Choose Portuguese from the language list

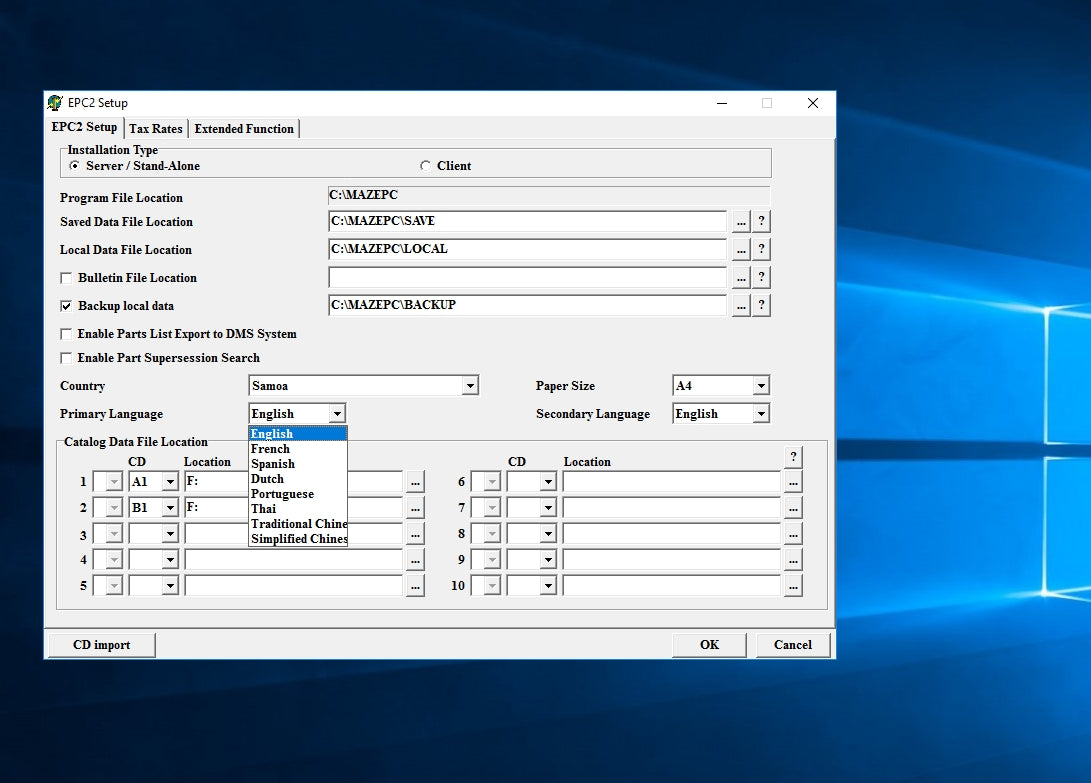282,494
